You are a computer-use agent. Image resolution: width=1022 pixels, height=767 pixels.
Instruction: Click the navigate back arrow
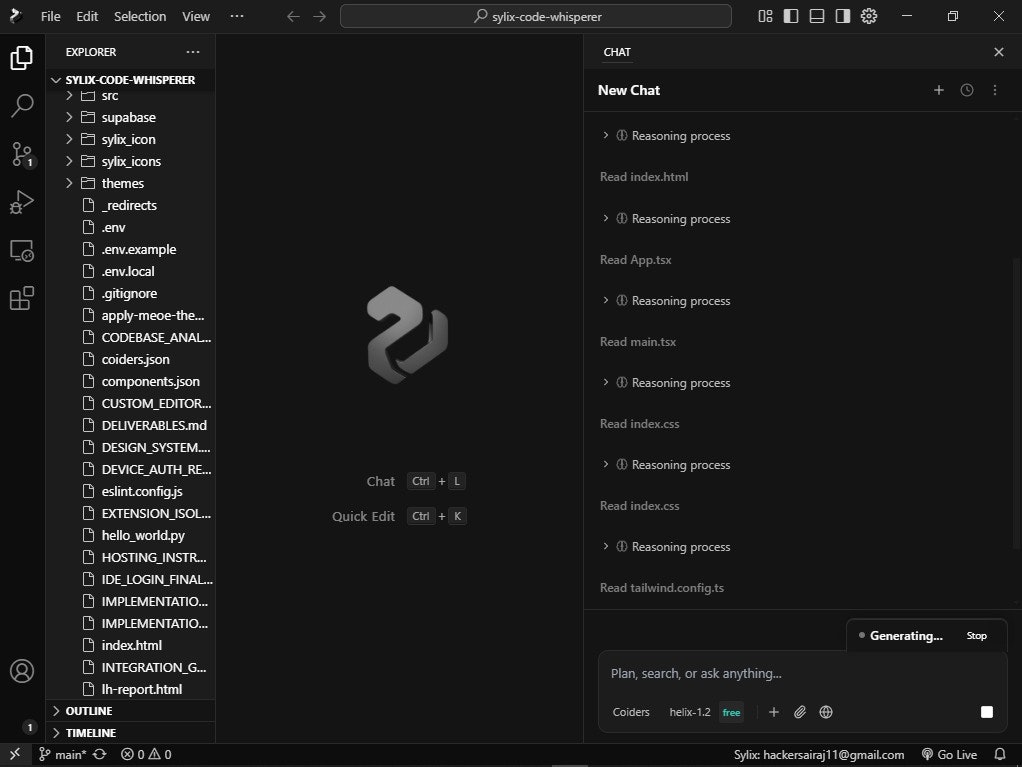click(293, 16)
